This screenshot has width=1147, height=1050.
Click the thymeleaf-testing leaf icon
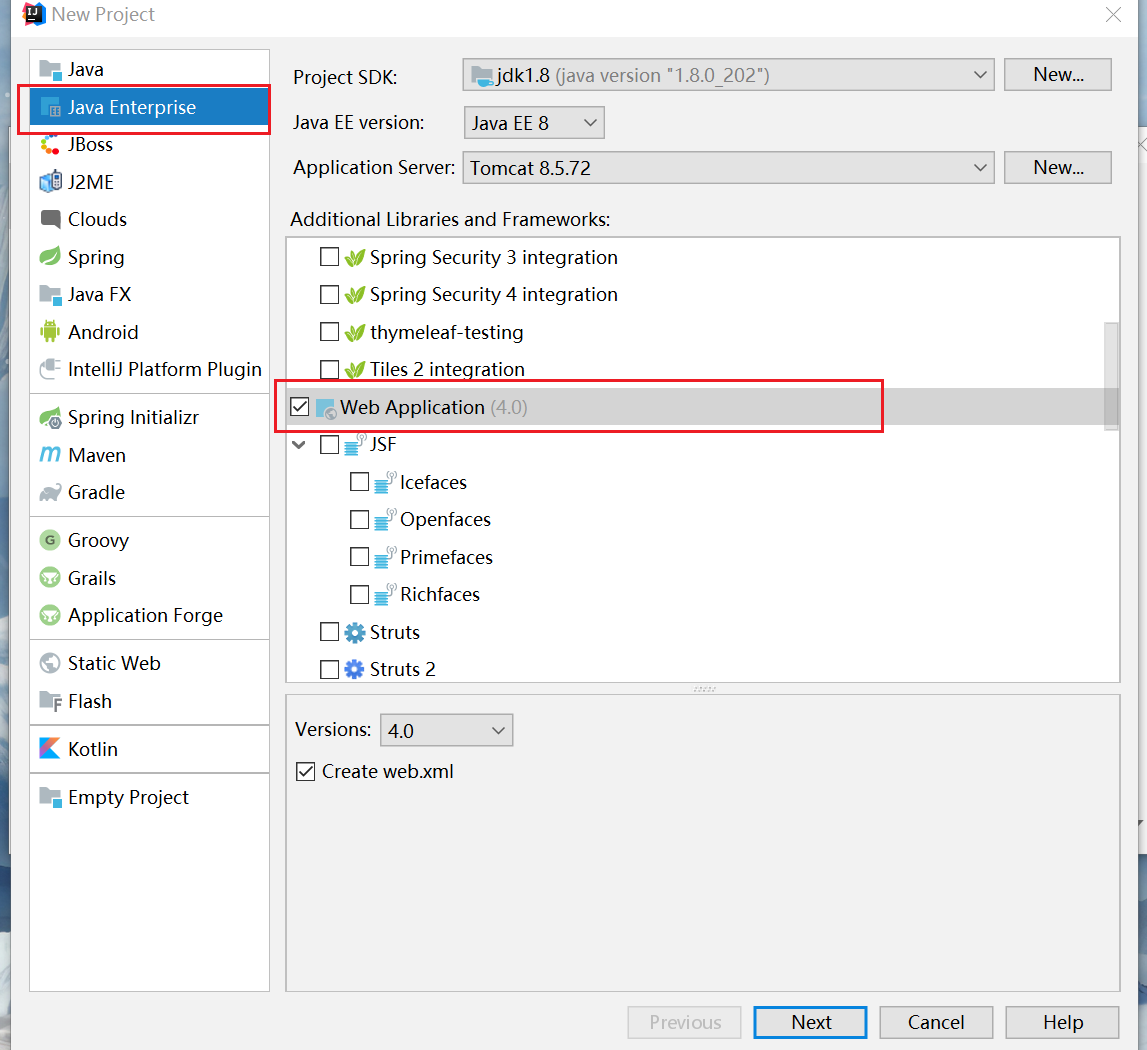coord(354,332)
